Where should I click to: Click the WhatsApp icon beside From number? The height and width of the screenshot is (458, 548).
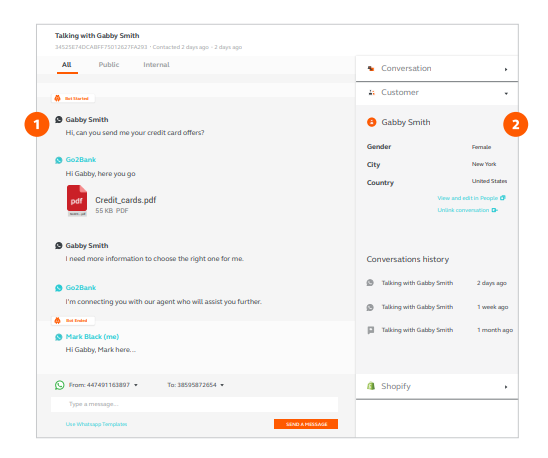click(x=59, y=385)
